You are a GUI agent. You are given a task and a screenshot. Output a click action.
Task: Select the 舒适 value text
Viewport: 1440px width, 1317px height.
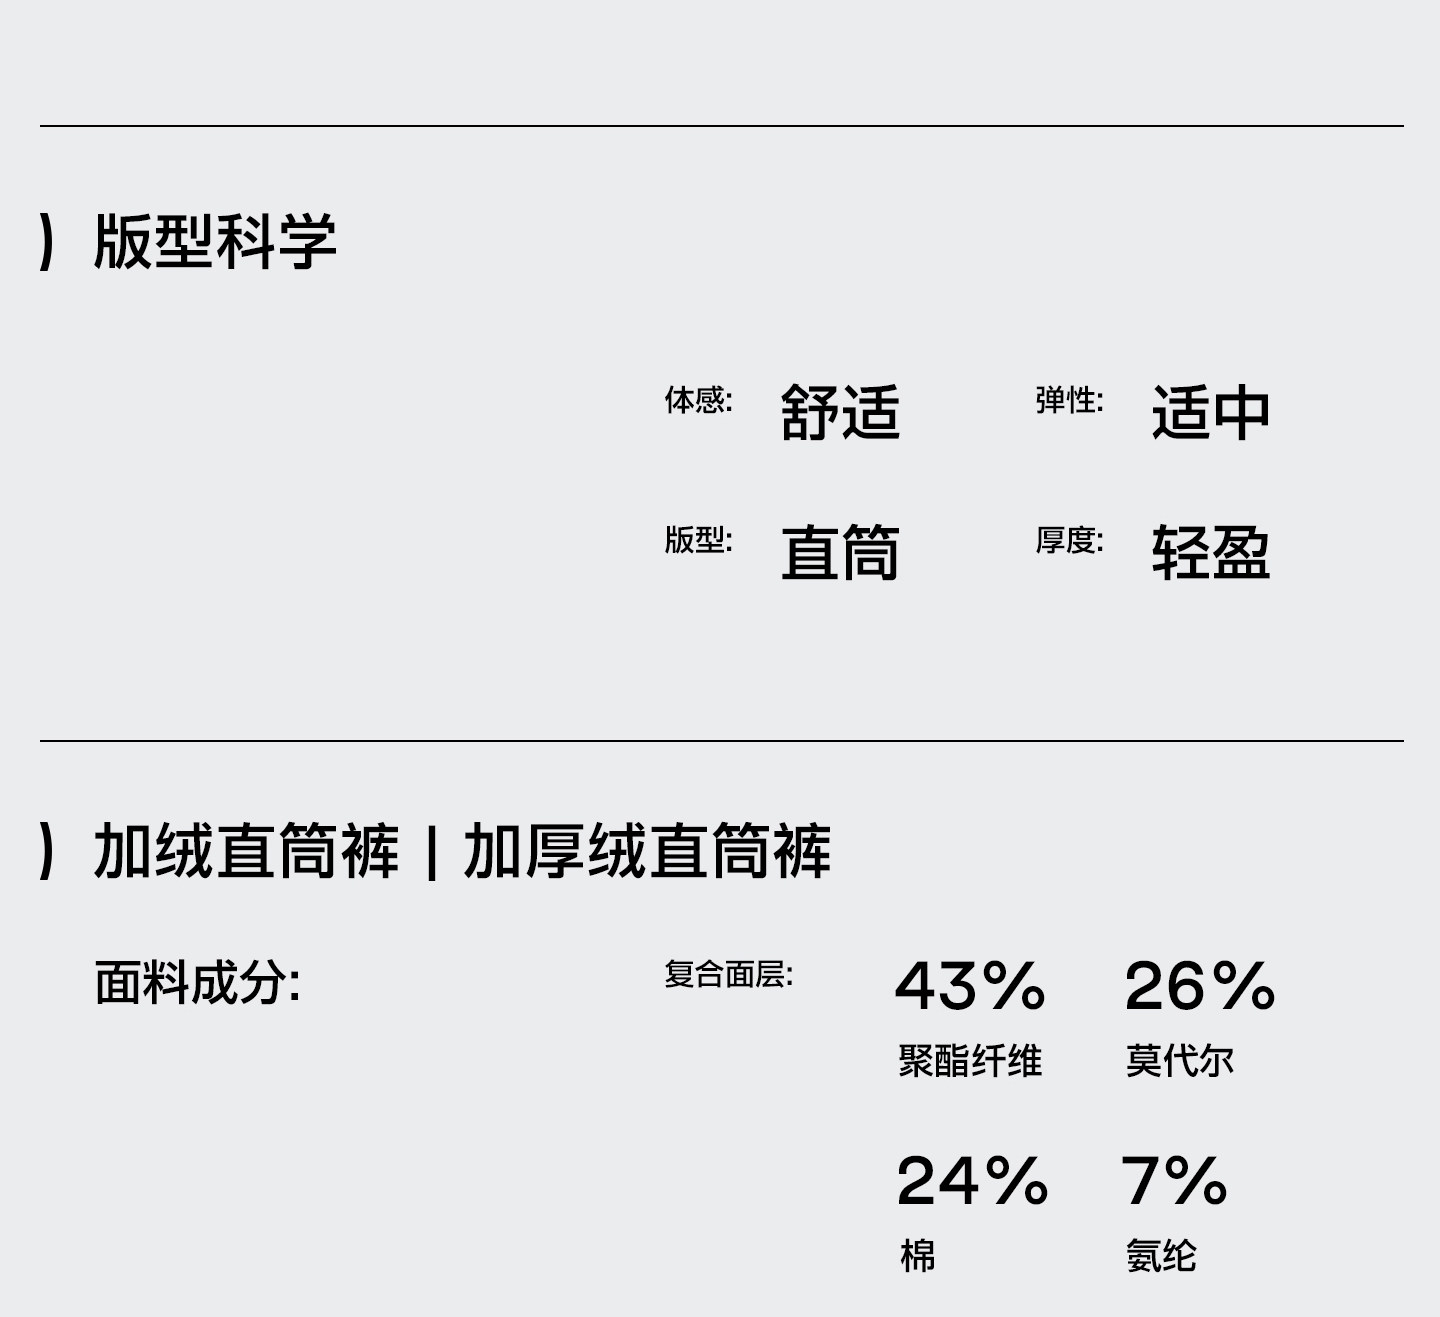point(840,412)
